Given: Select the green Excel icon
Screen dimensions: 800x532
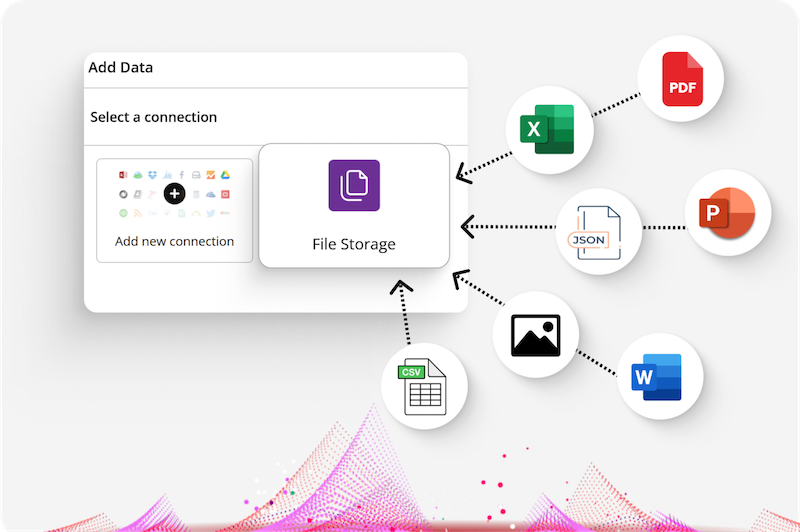Looking at the screenshot, I should point(547,129).
